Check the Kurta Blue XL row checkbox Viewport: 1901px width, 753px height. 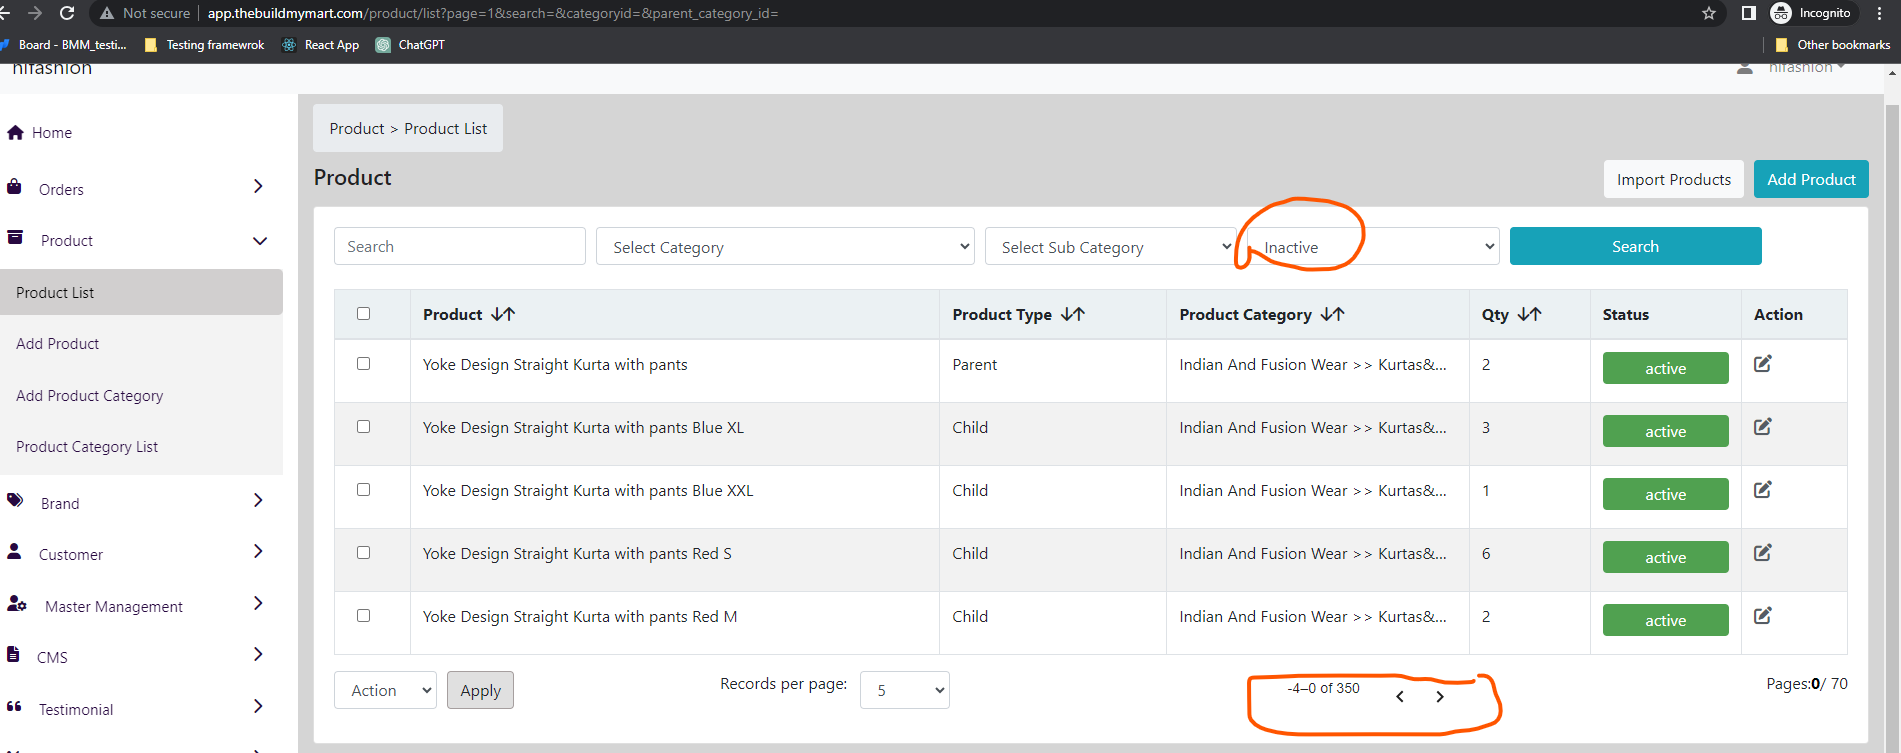[x=363, y=426]
